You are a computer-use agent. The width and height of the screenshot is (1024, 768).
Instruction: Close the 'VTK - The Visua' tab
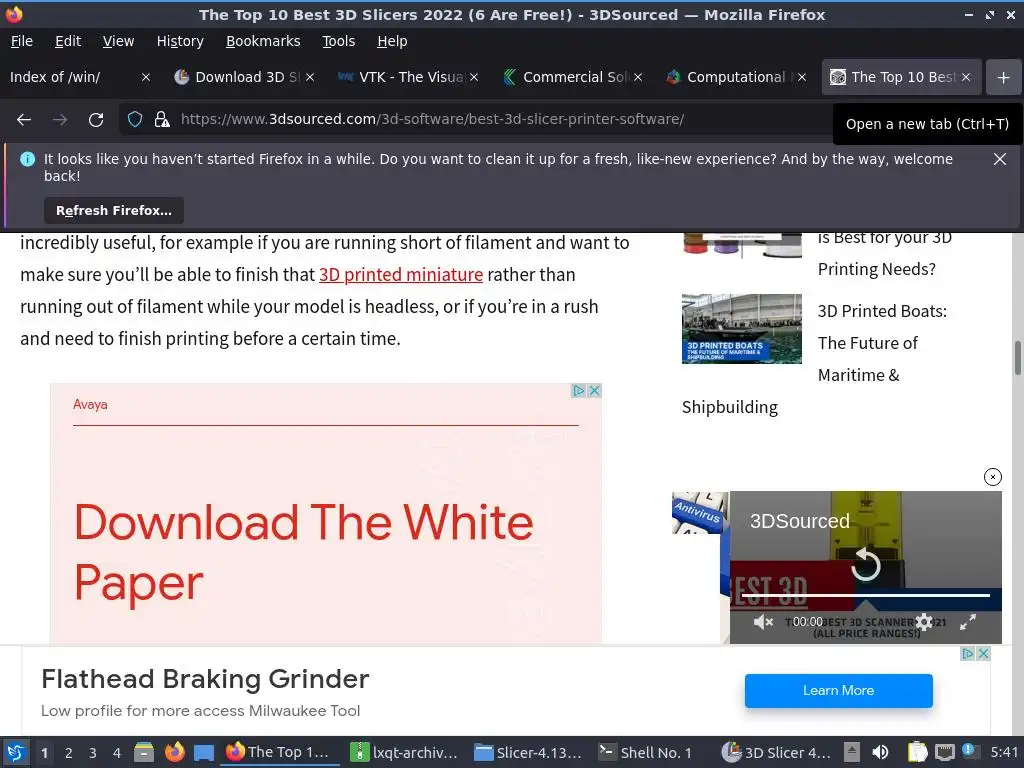tap(474, 77)
